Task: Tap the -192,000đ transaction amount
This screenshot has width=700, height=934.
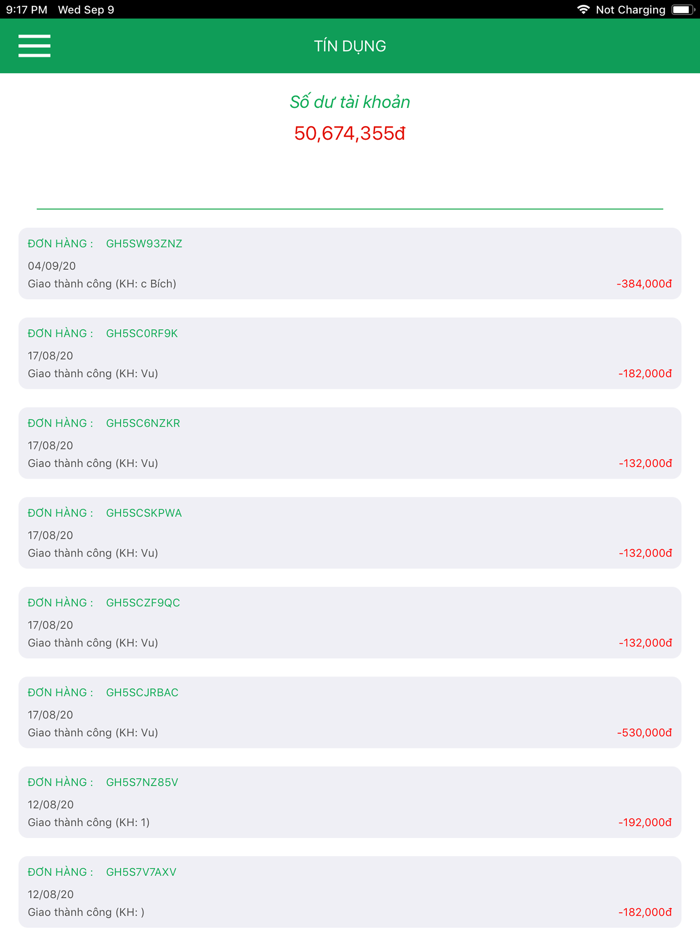Action: tap(644, 823)
